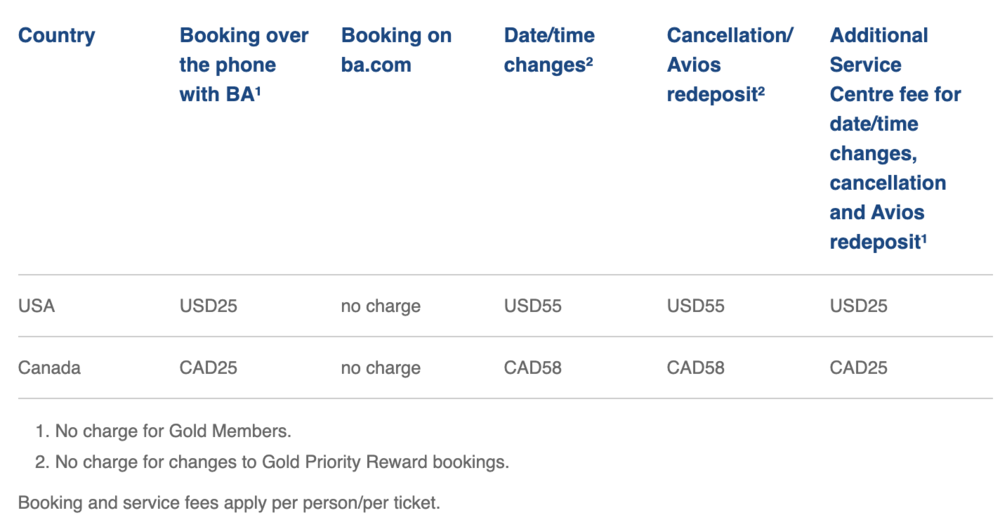Click the Canada row label
Viewport: 1000px width, 527px height.
tap(49, 368)
